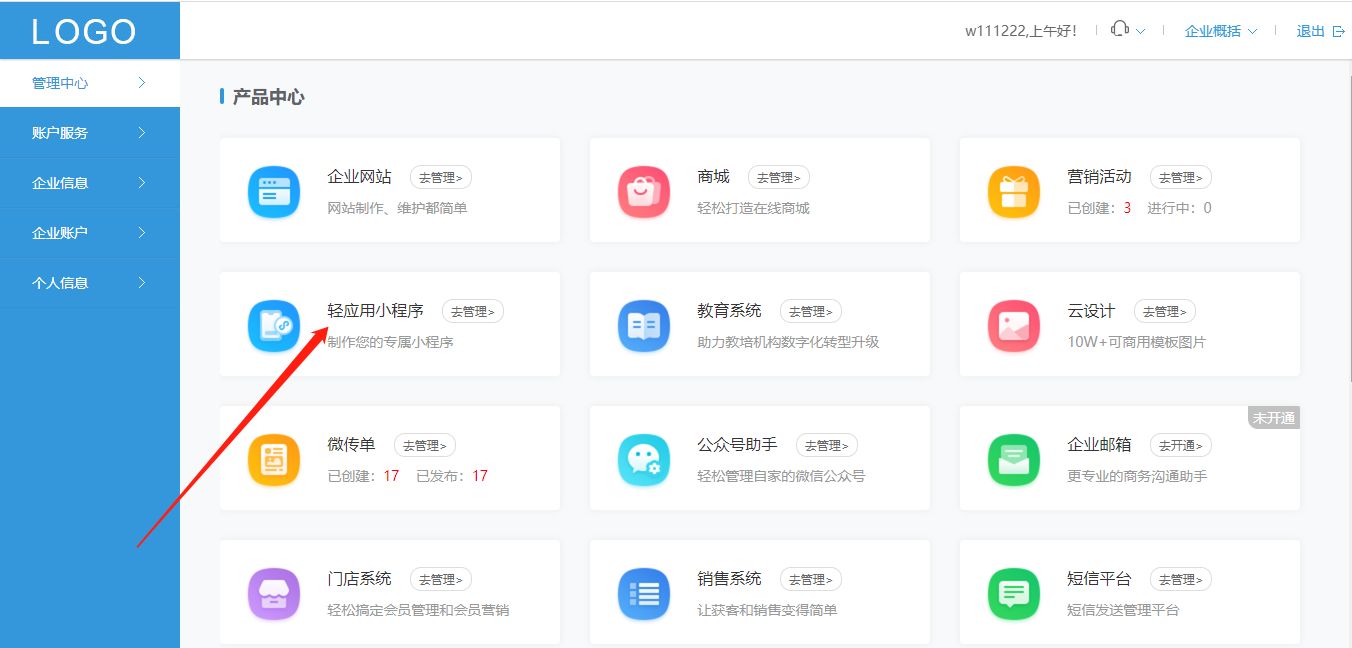
Task: Click the 短信平台 message icon
Action: [x=1014, y=593]
